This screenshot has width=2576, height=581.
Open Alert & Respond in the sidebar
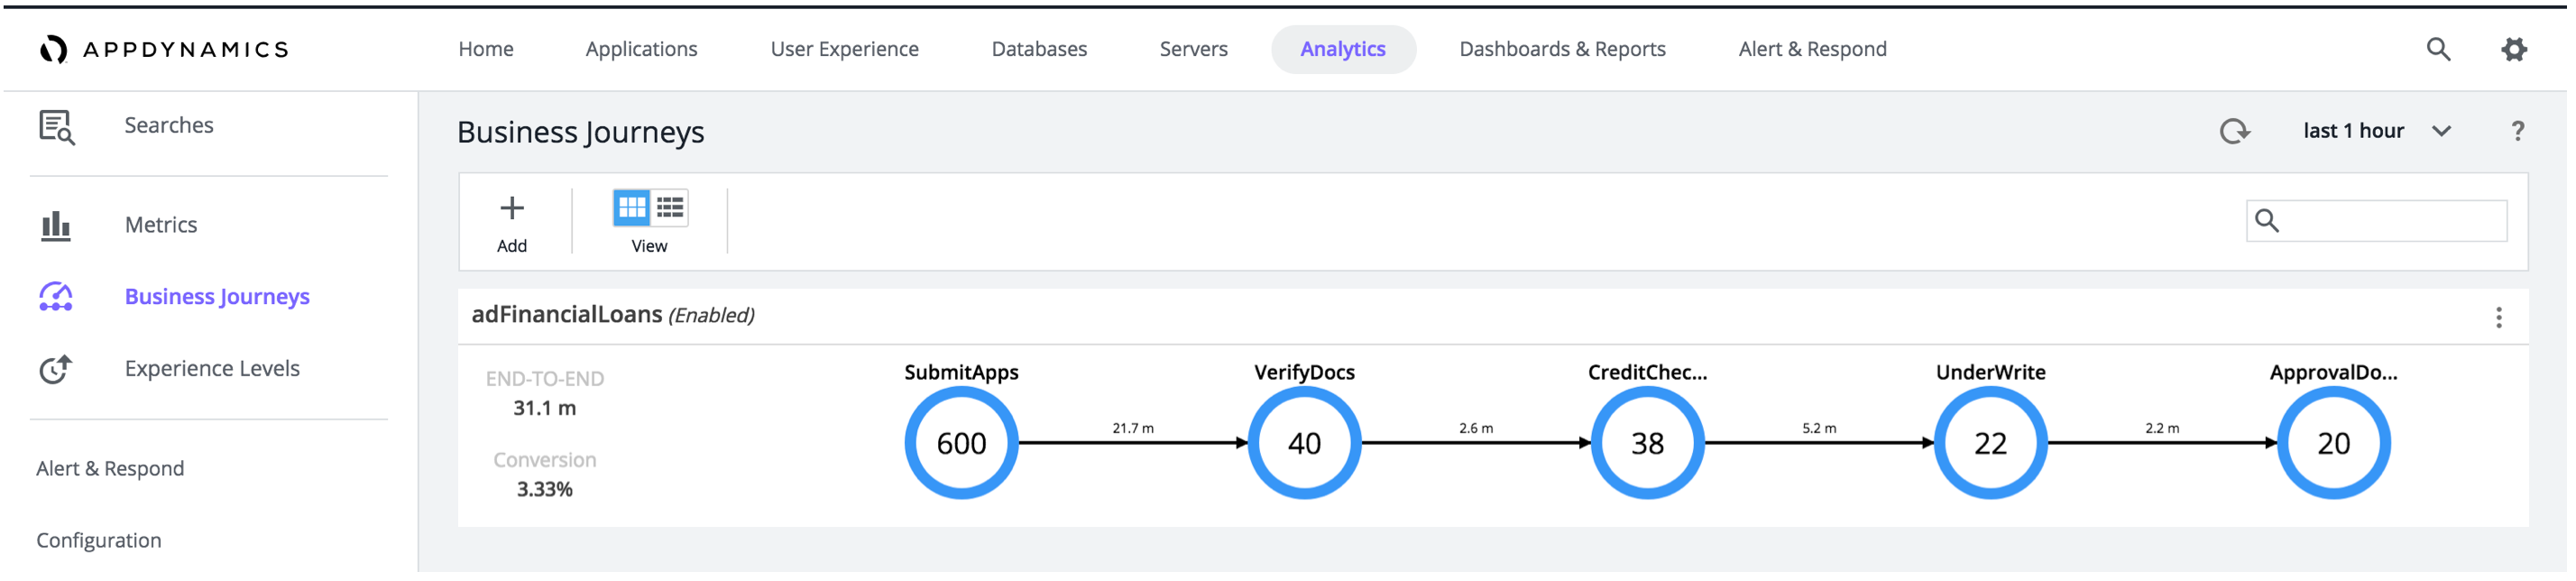(x=111, y=470)
